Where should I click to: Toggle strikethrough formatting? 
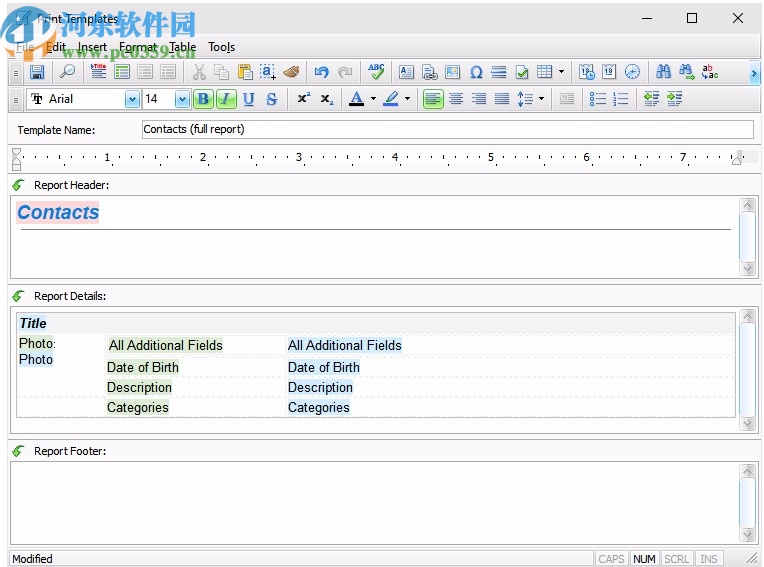coord(271,99)
